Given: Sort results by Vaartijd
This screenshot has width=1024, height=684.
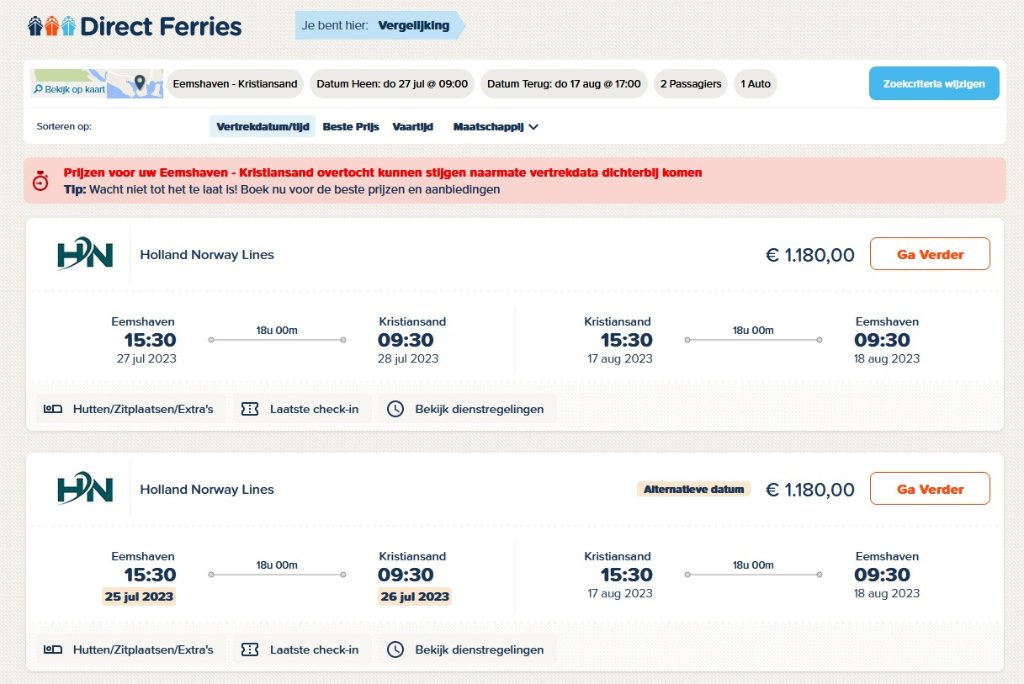Looking at the screenshot, I should [x=412, y=127].
